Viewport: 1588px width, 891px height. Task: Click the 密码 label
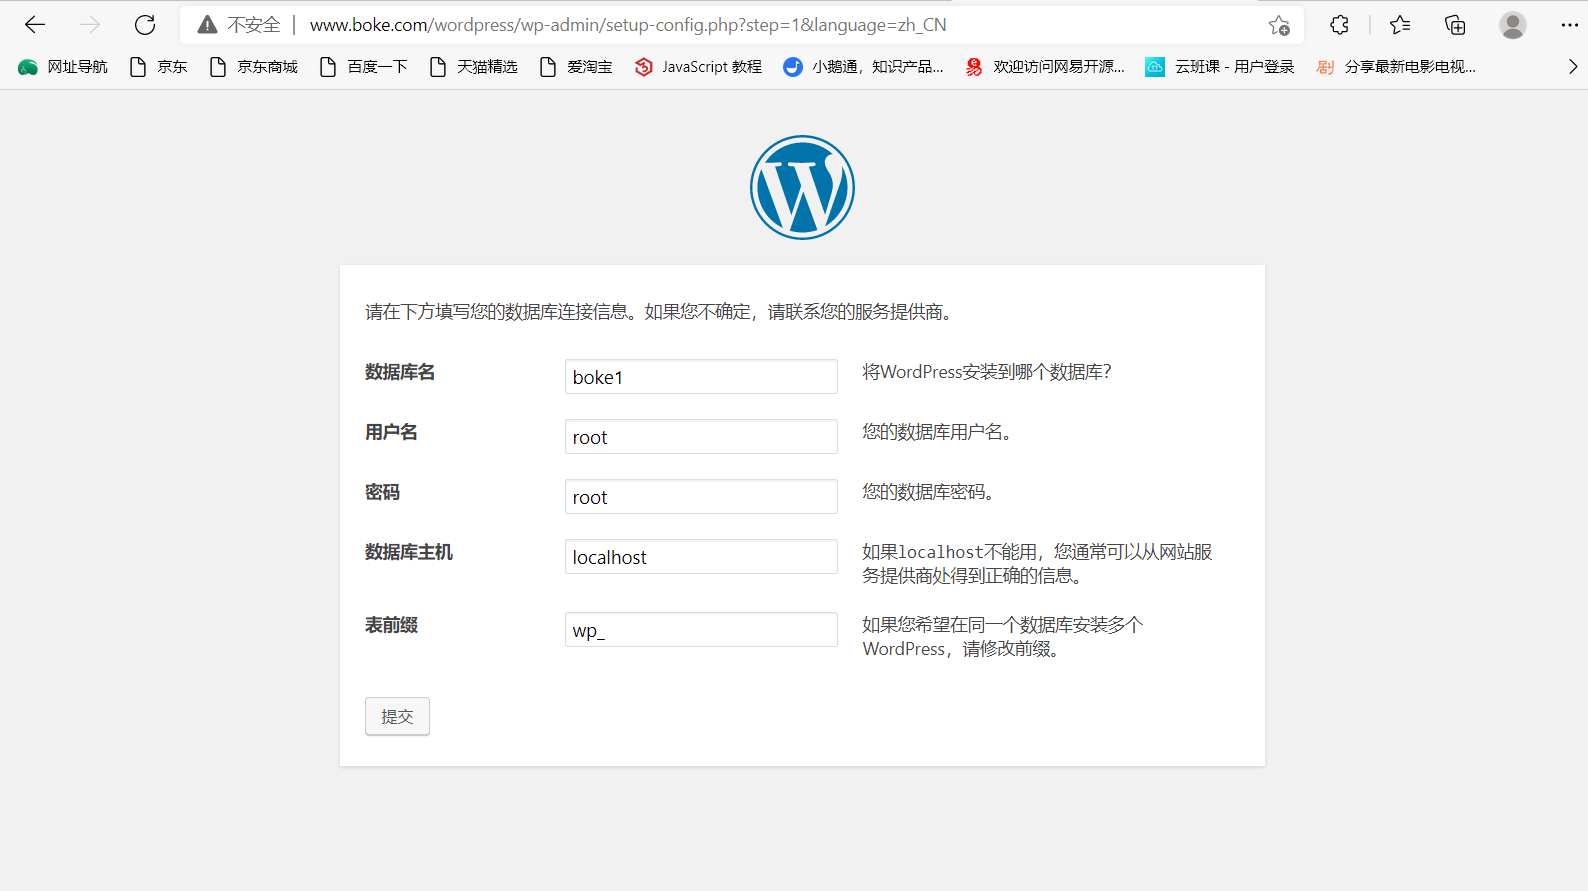coord(382,492)
